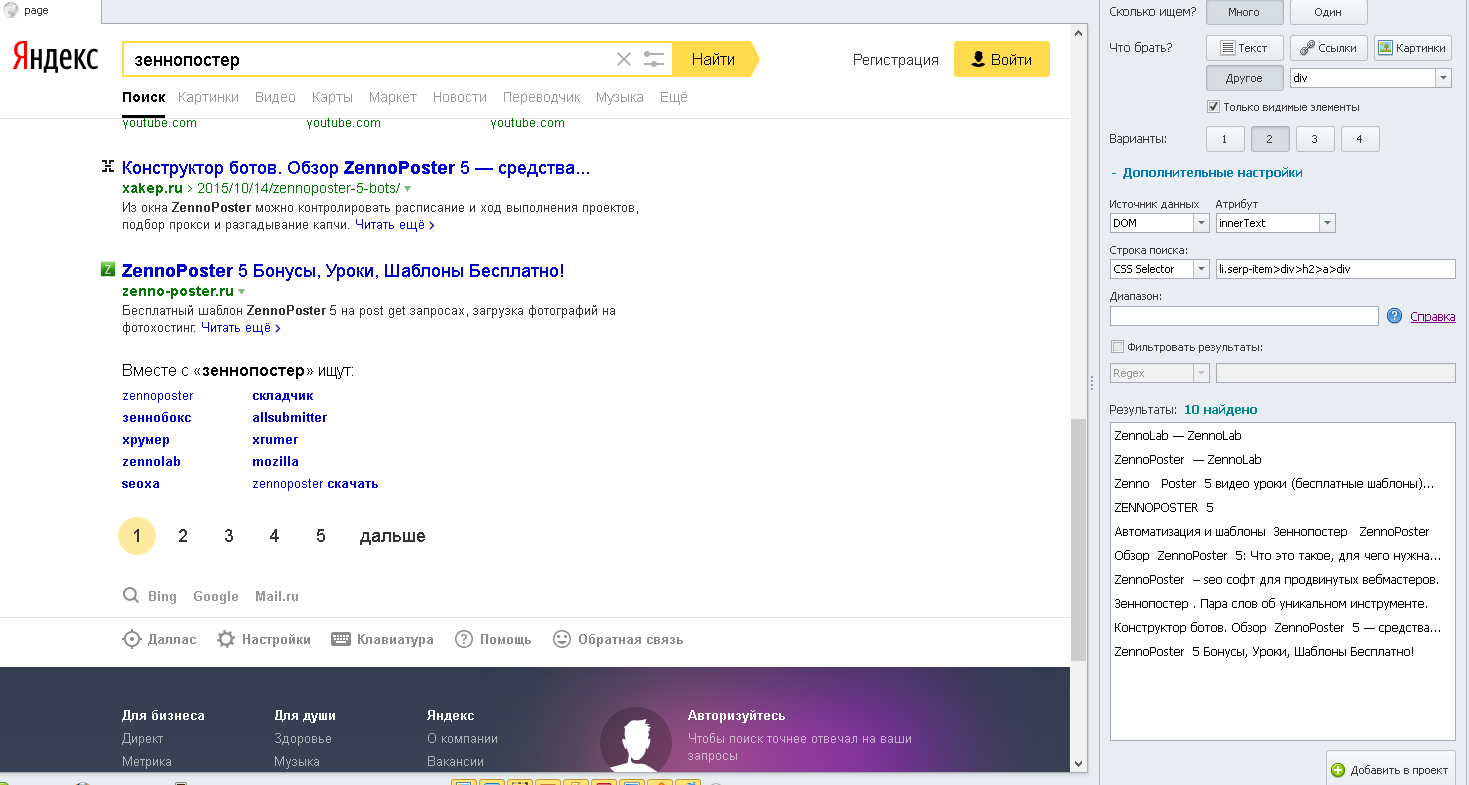This screenshot has height=785, width=1469.
Task: Search the query on Bing
Action: [x=161, y=596]
